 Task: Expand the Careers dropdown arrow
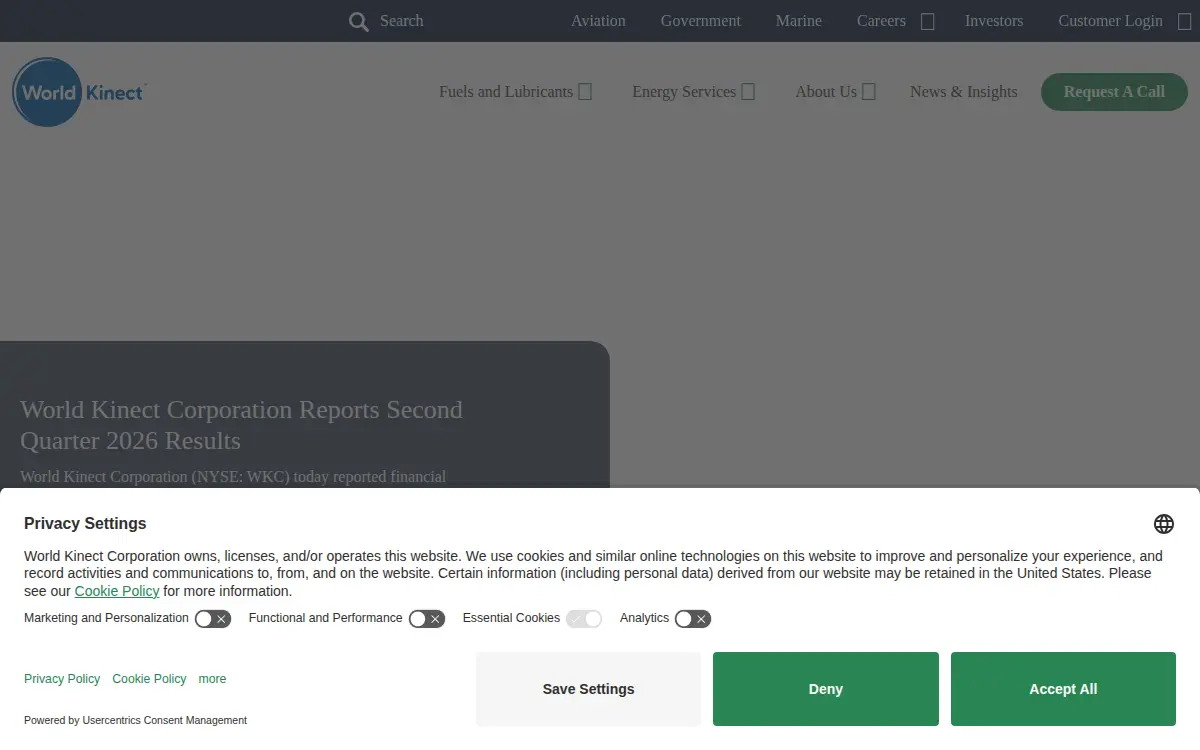[x=928, y=21]
